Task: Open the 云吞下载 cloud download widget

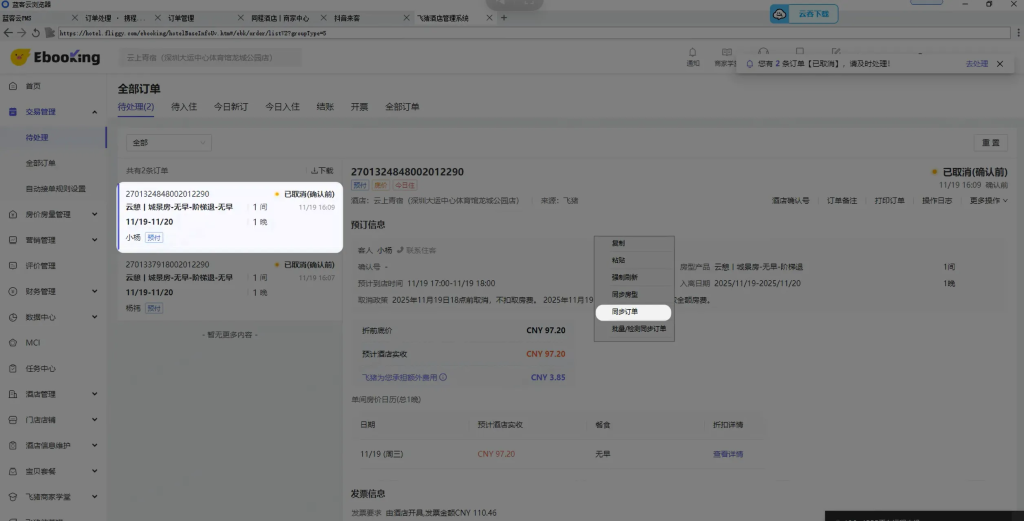Action: [803, 14]
